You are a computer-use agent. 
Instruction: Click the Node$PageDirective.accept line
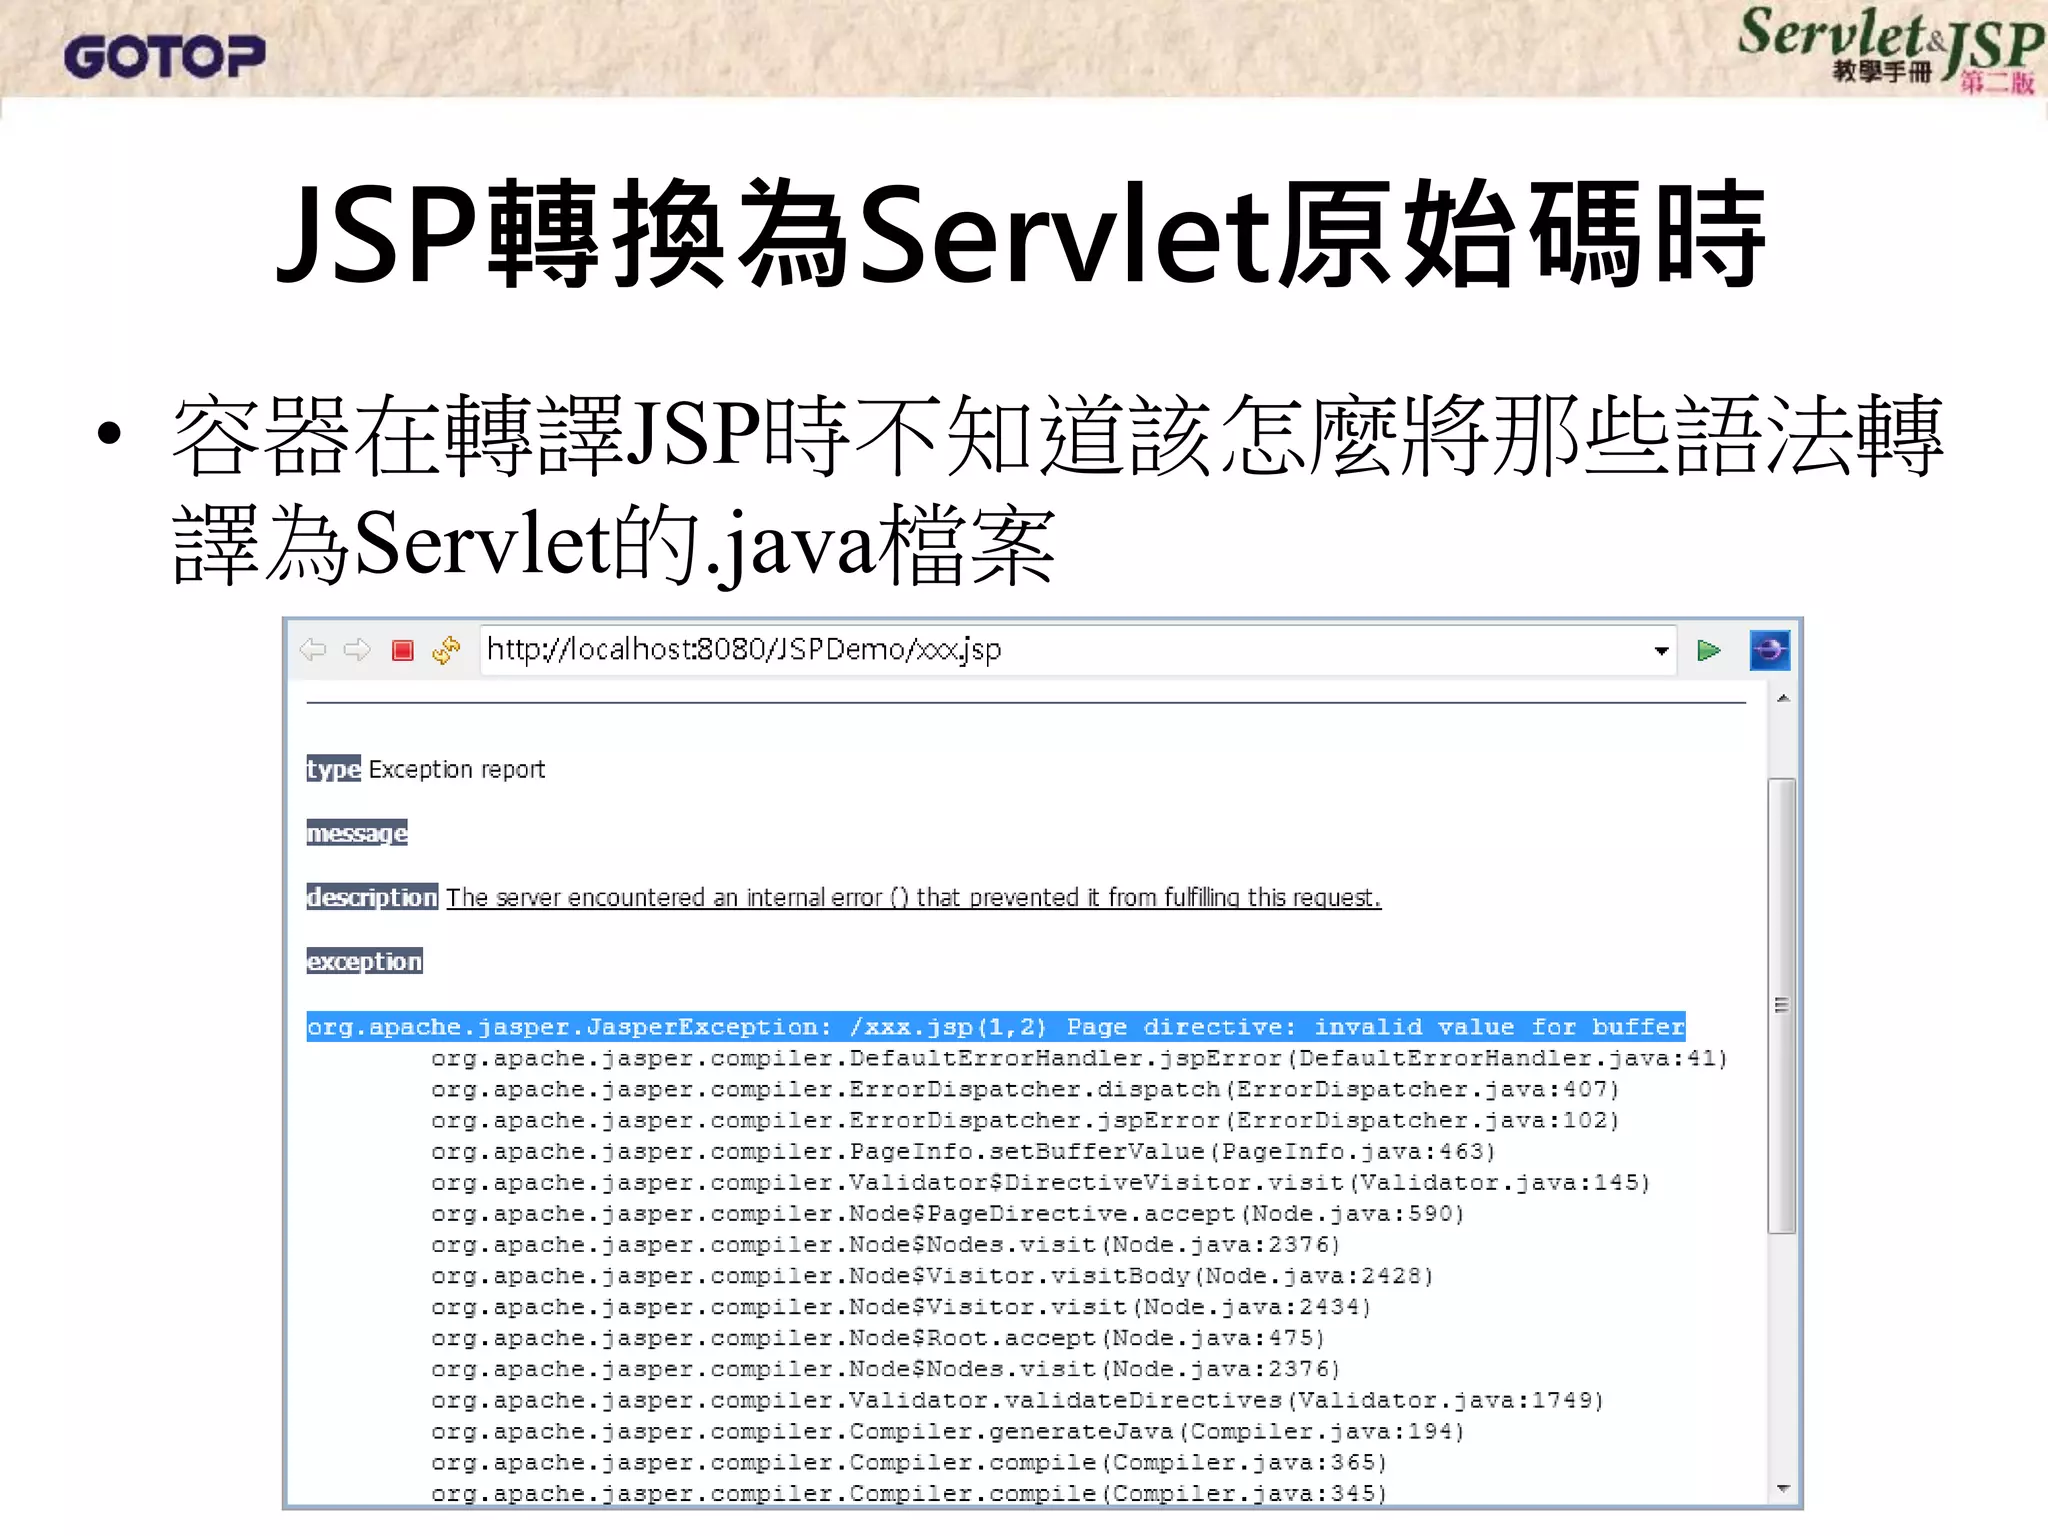point(948,1213)
